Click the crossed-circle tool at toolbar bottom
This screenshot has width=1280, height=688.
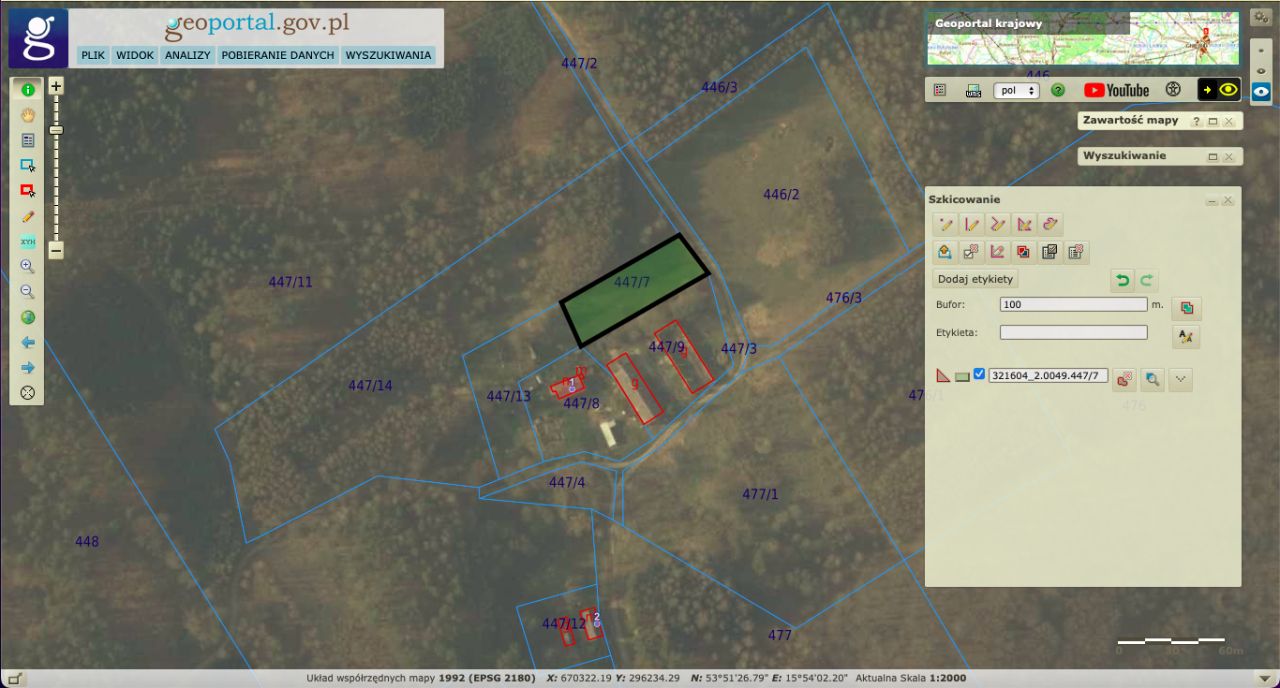pos(28,393)
